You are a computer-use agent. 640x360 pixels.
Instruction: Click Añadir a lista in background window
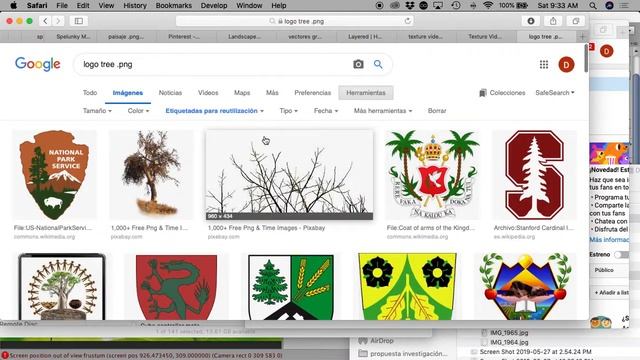pos(611,293)
